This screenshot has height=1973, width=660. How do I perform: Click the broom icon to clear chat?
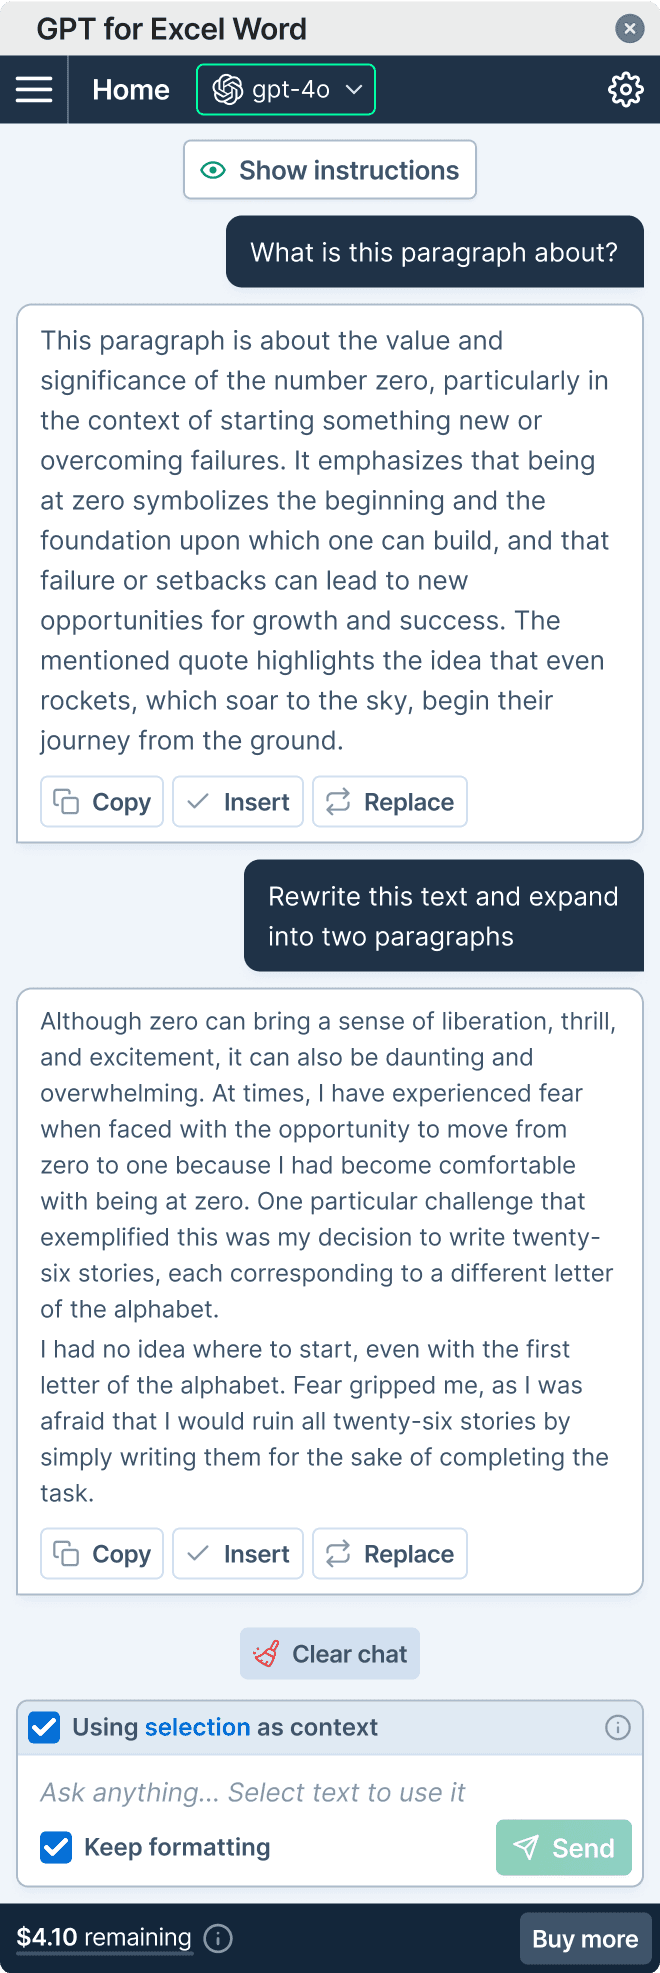pyautogui.click(x=268, y=1653)
